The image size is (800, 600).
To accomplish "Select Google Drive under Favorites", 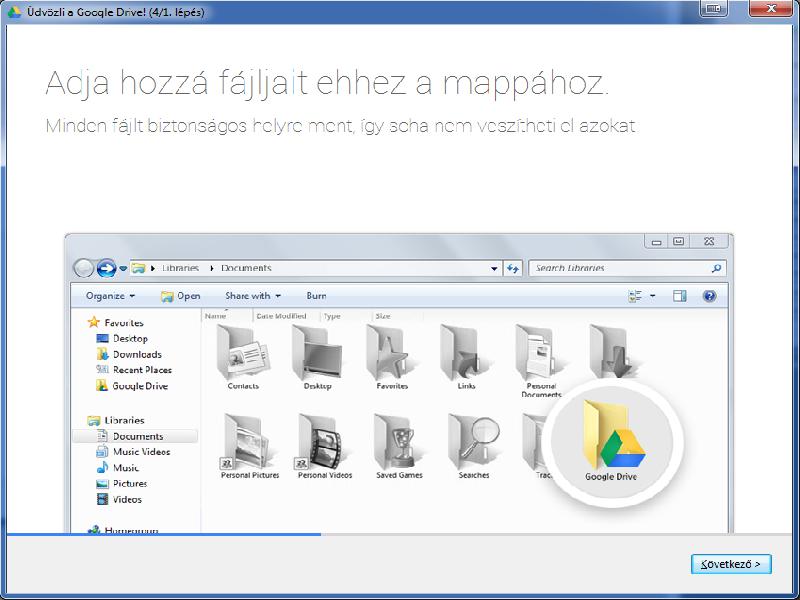I will (x=132, y=386).
